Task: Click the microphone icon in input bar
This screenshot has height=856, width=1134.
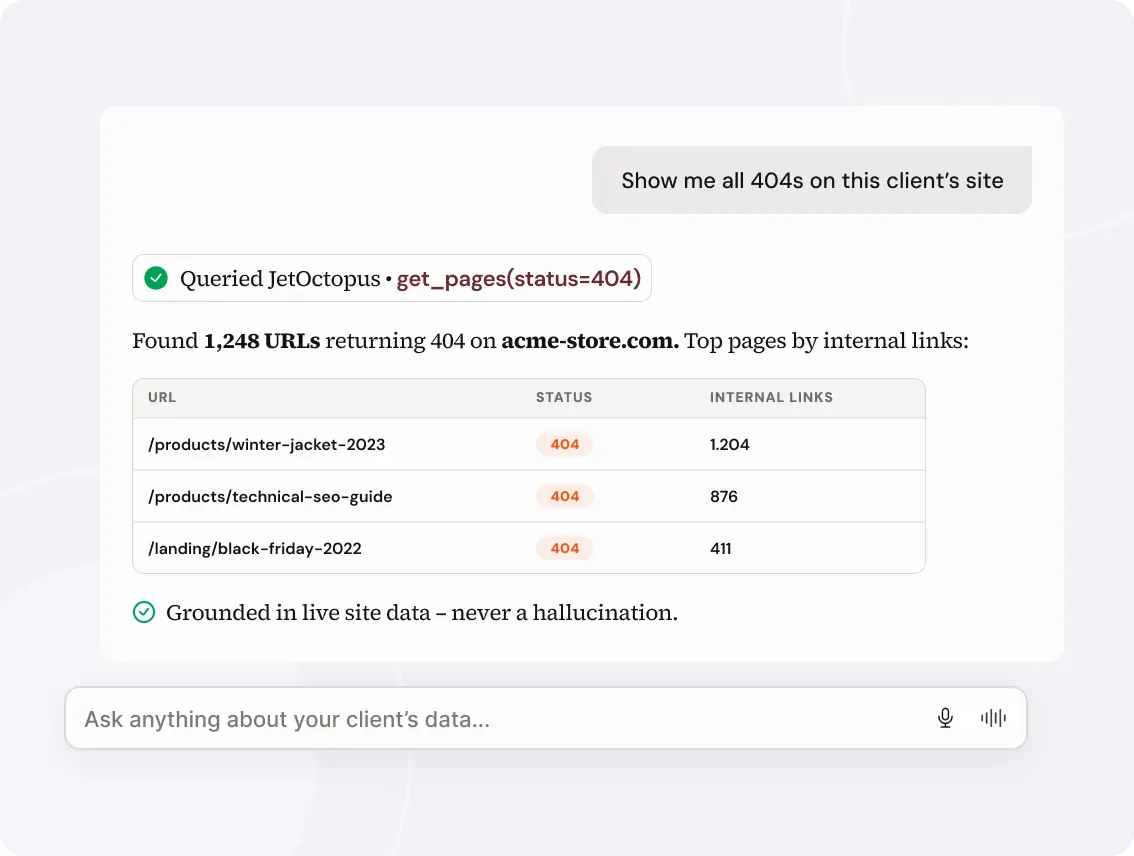Action: [945, 718]
